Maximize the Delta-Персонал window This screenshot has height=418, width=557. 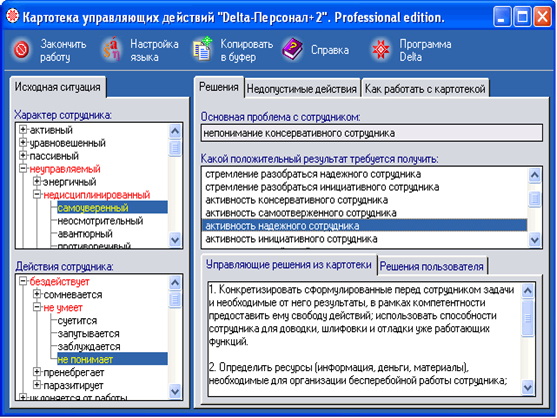522,17
